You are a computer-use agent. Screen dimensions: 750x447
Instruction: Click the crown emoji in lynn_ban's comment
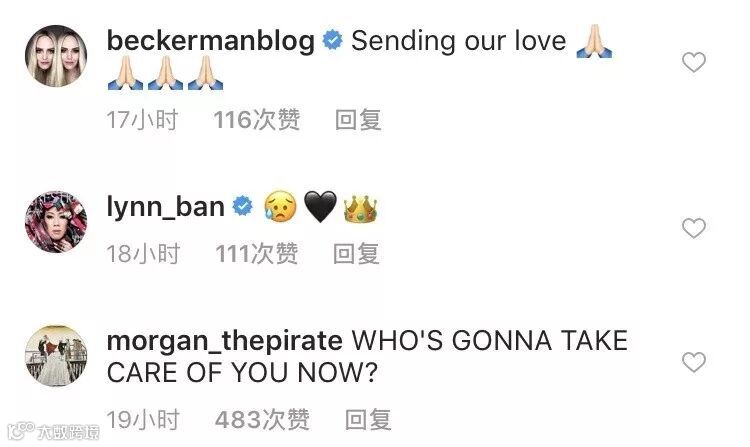361,208
